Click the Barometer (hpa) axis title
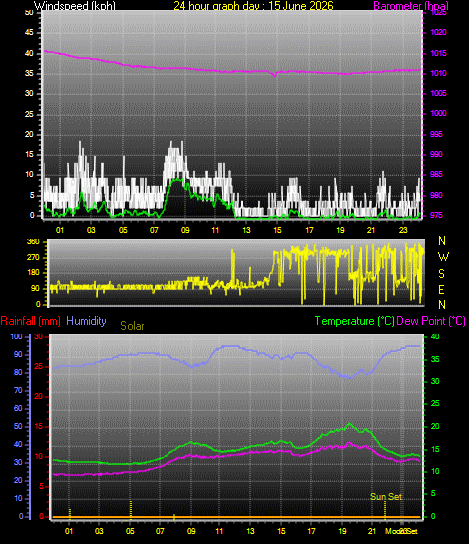The image size is (469, 544). coord(411,6)
